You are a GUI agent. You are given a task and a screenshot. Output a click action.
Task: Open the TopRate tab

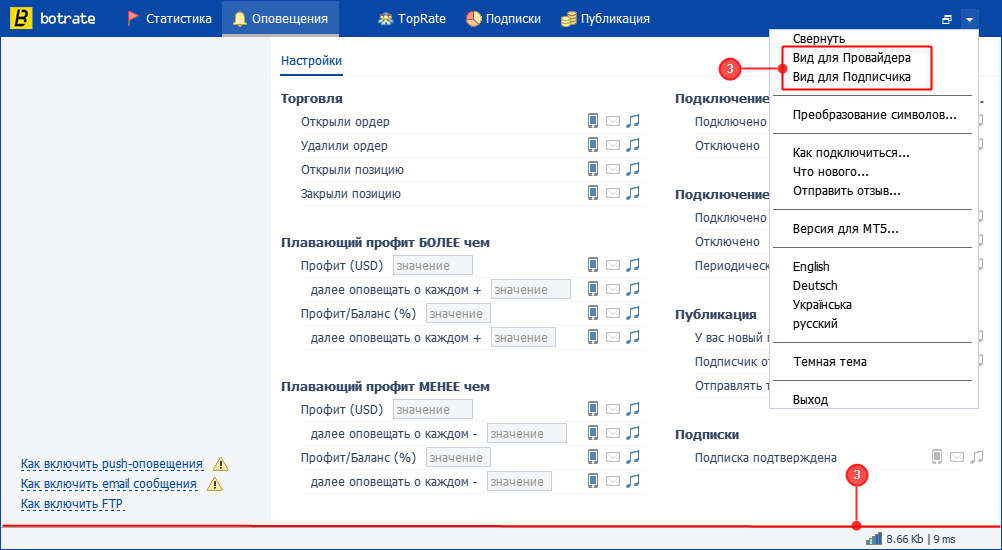pos(412,19)
